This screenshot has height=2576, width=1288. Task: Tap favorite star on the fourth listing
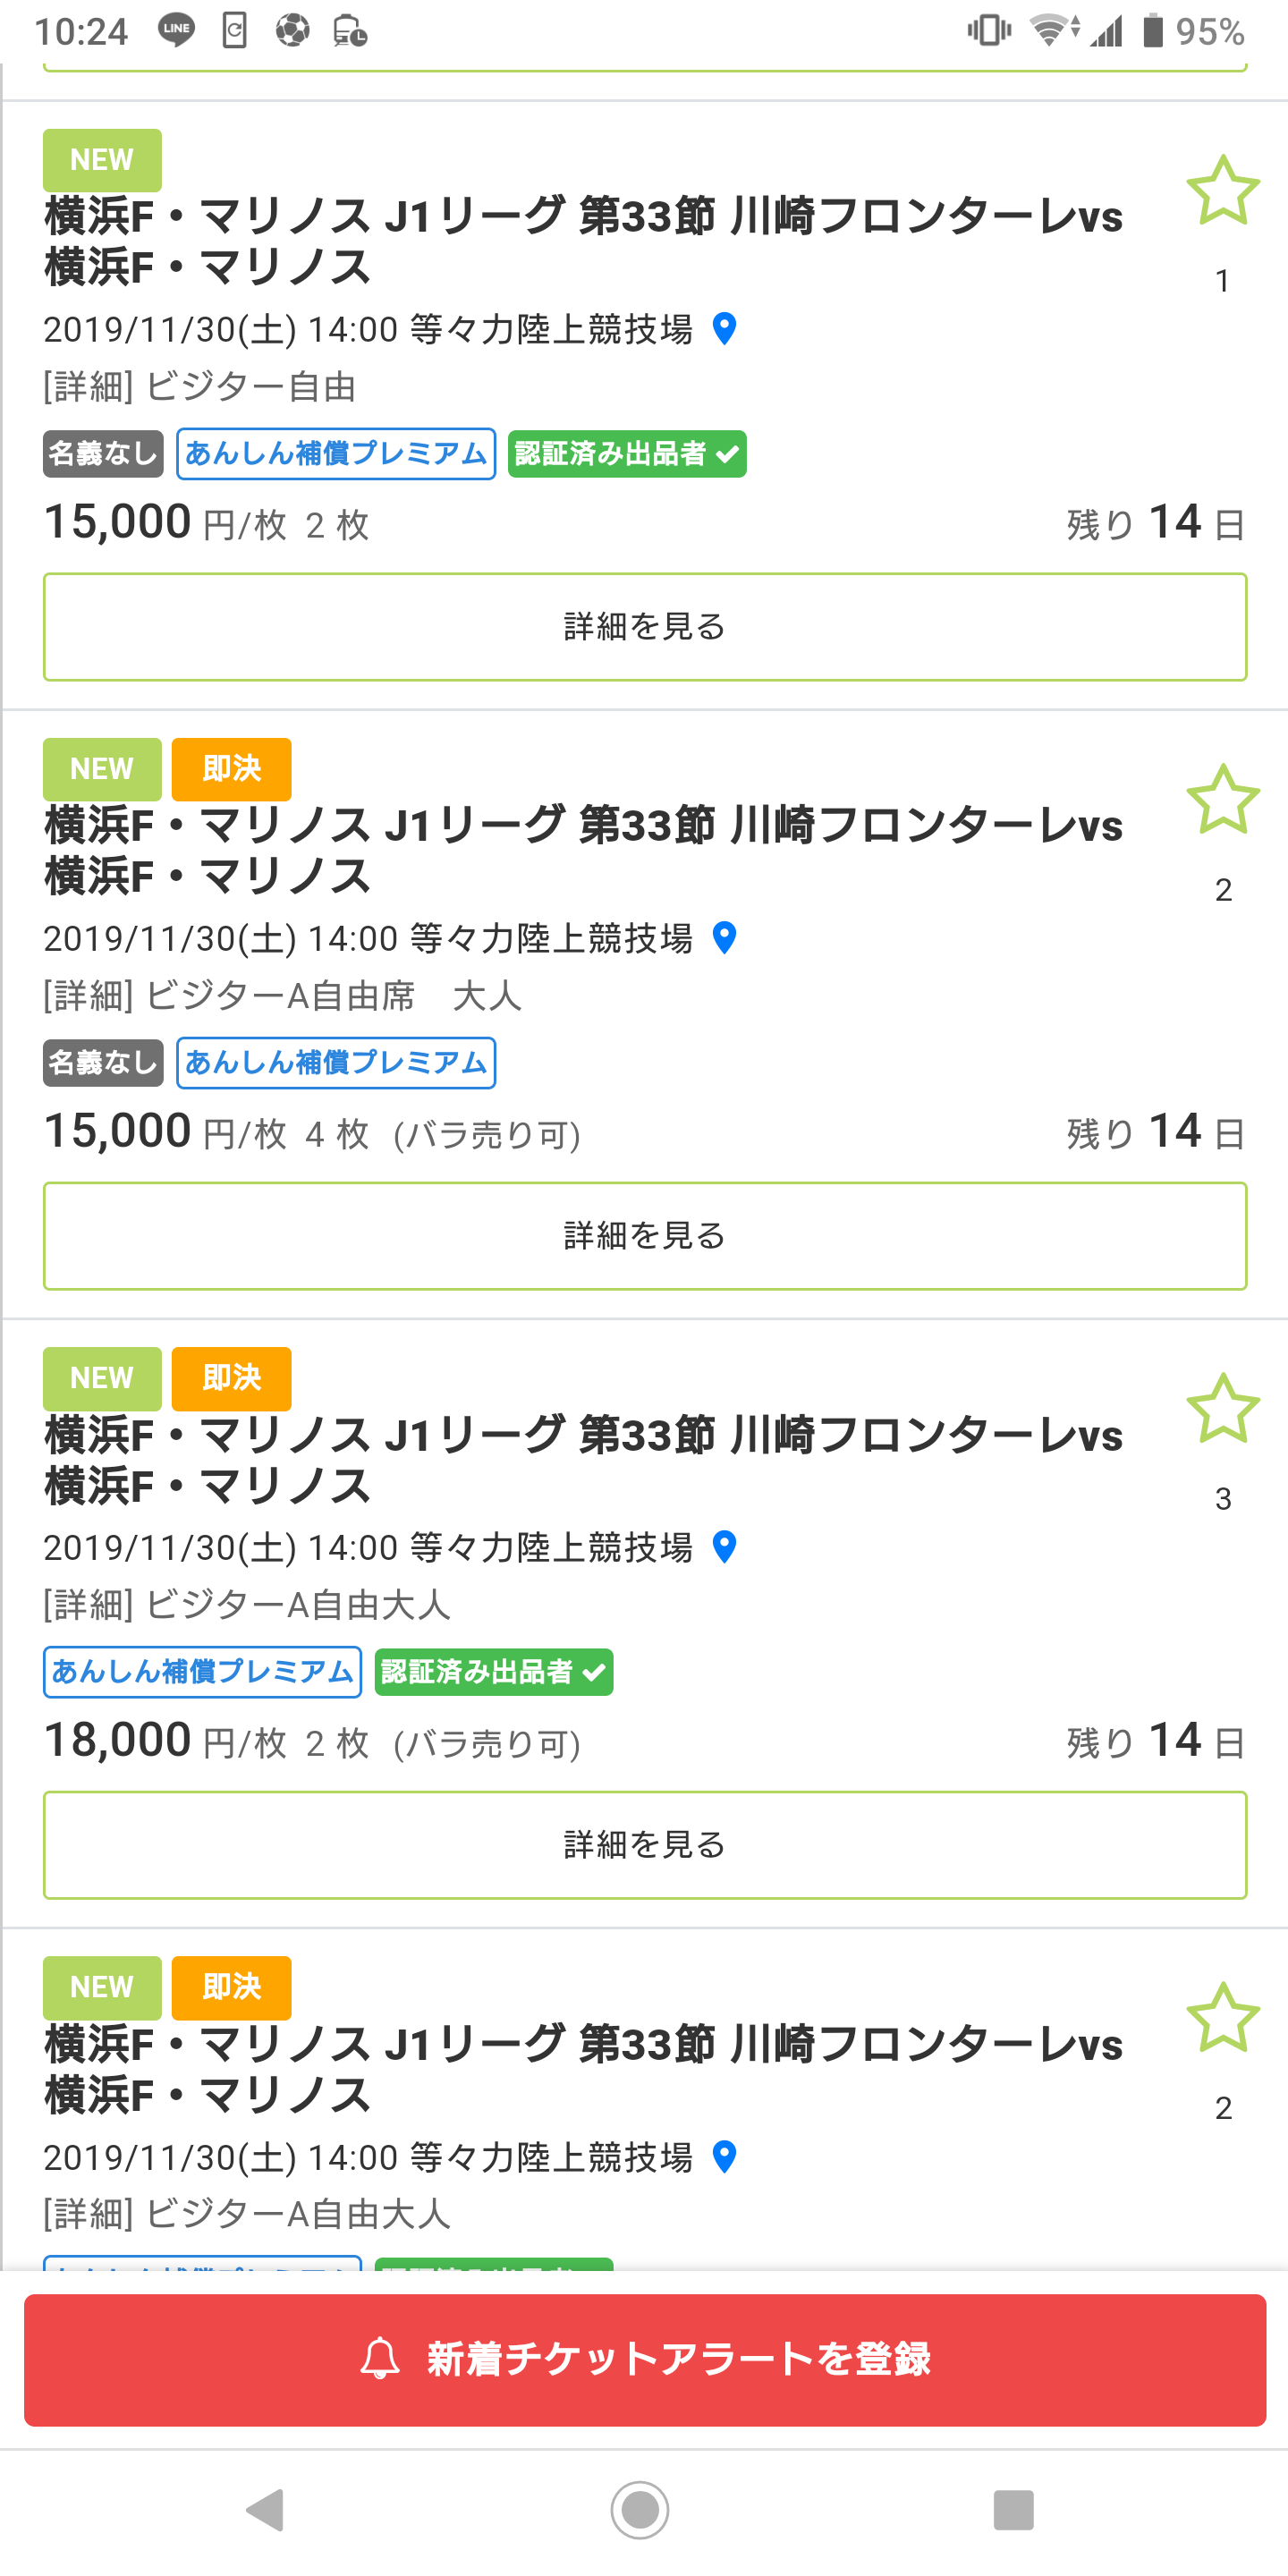[x=1222, y=2017]
